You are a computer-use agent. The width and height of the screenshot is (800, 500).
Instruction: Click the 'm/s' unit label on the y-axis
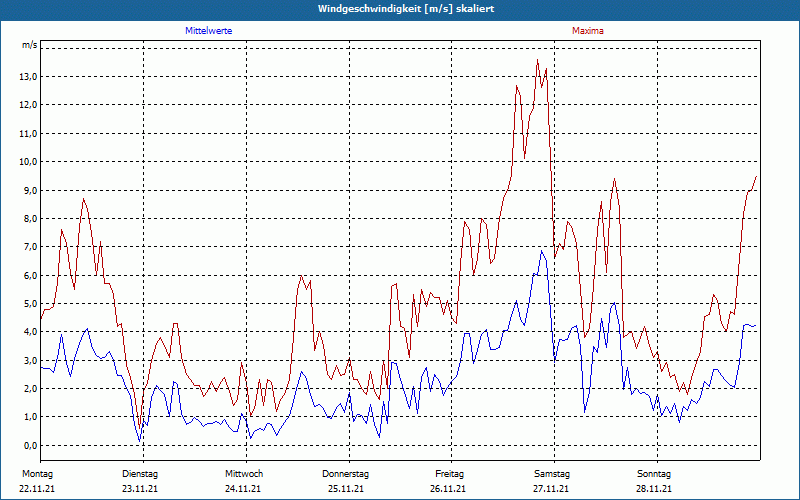point(30,44)
